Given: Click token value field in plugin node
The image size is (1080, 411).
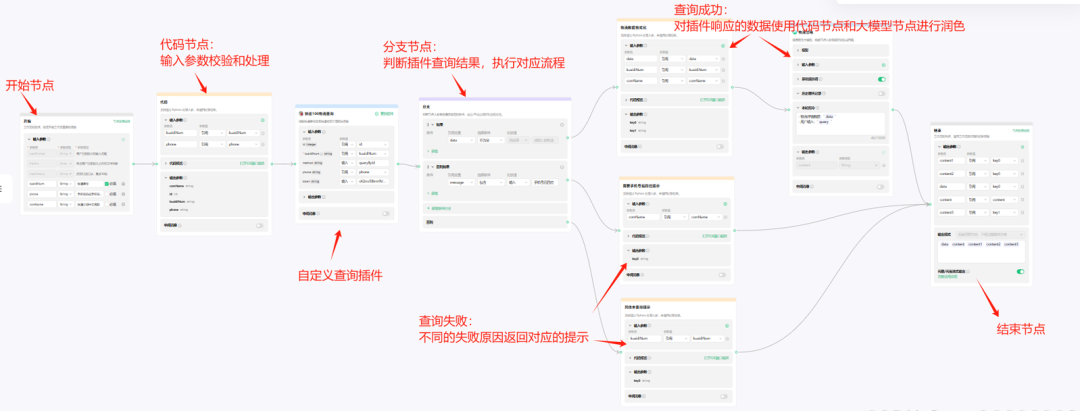Looking at the screenshot, I should pos(373,181).
